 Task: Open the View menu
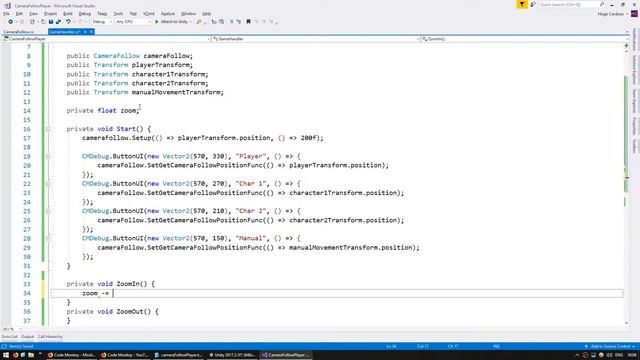click(33, 14)
